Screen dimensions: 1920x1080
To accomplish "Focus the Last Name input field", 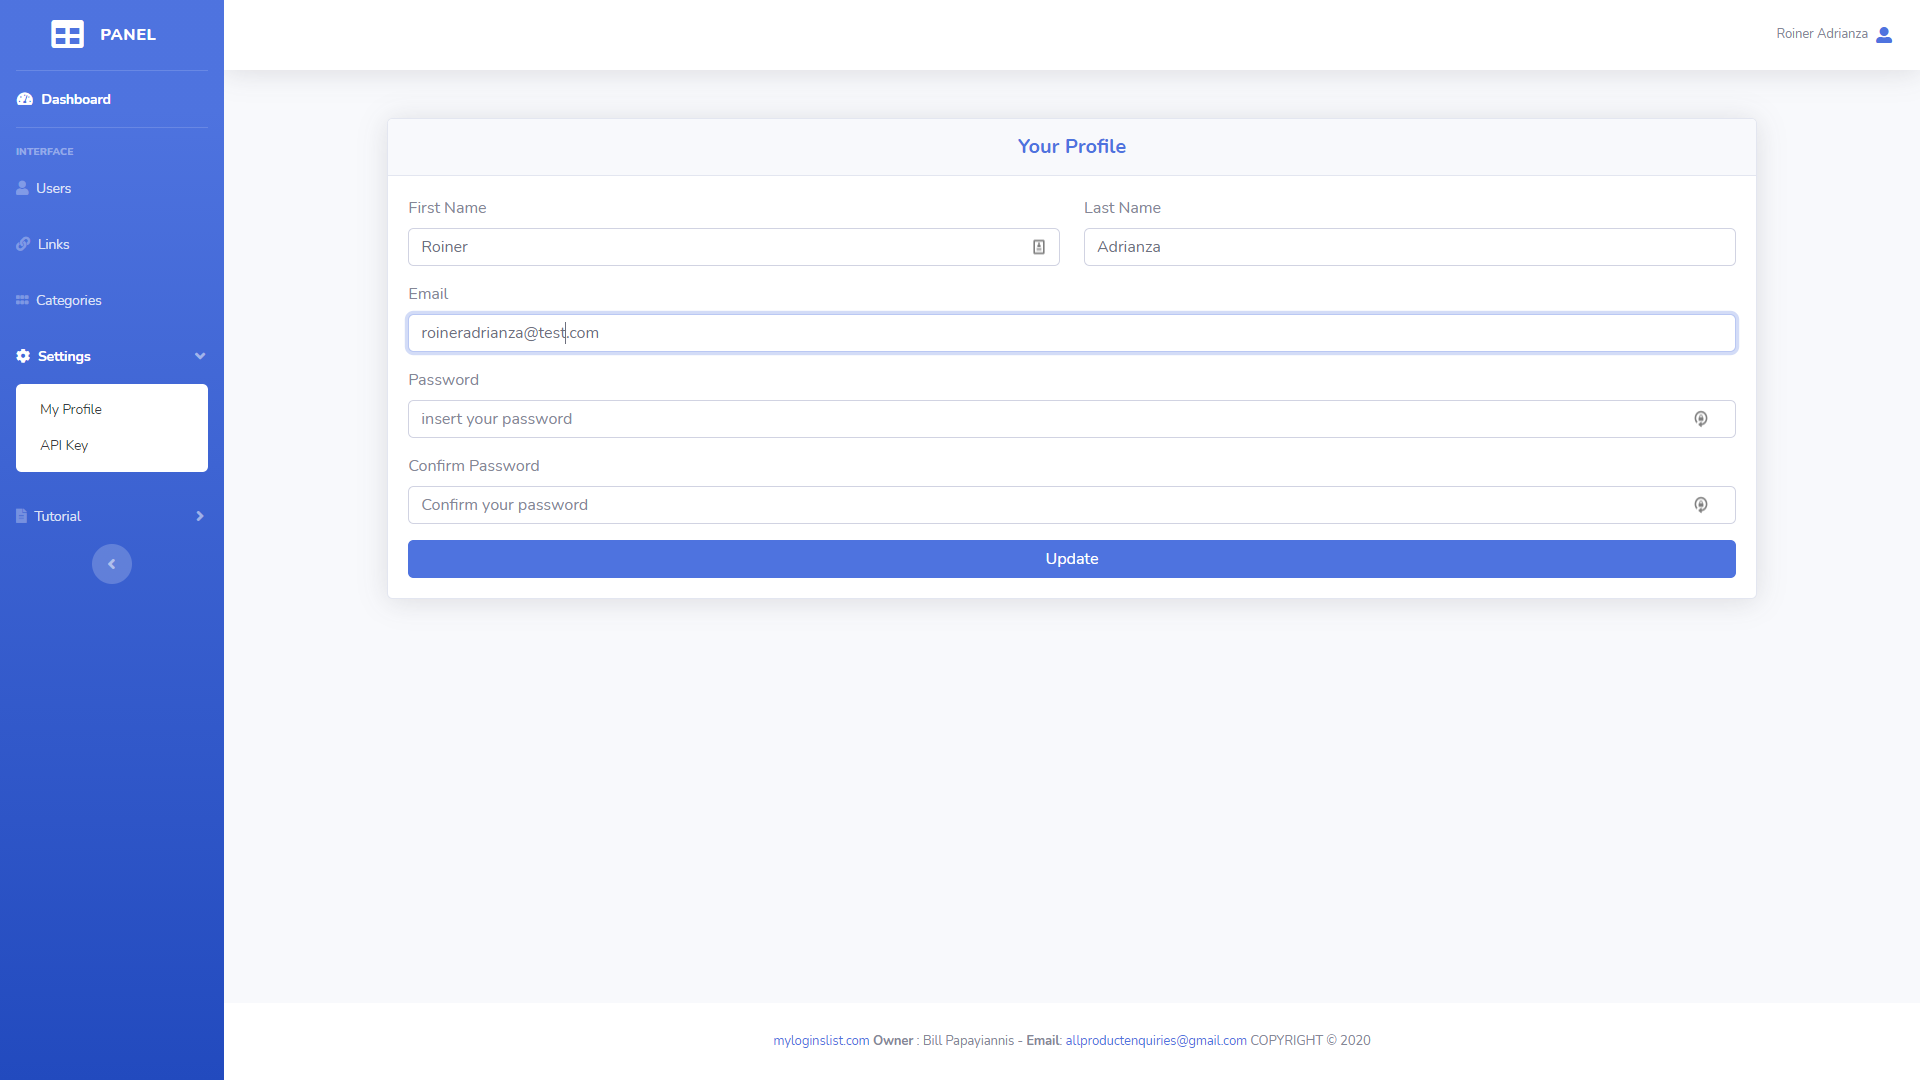I will pyautogui.click(x=1409, y=247).
